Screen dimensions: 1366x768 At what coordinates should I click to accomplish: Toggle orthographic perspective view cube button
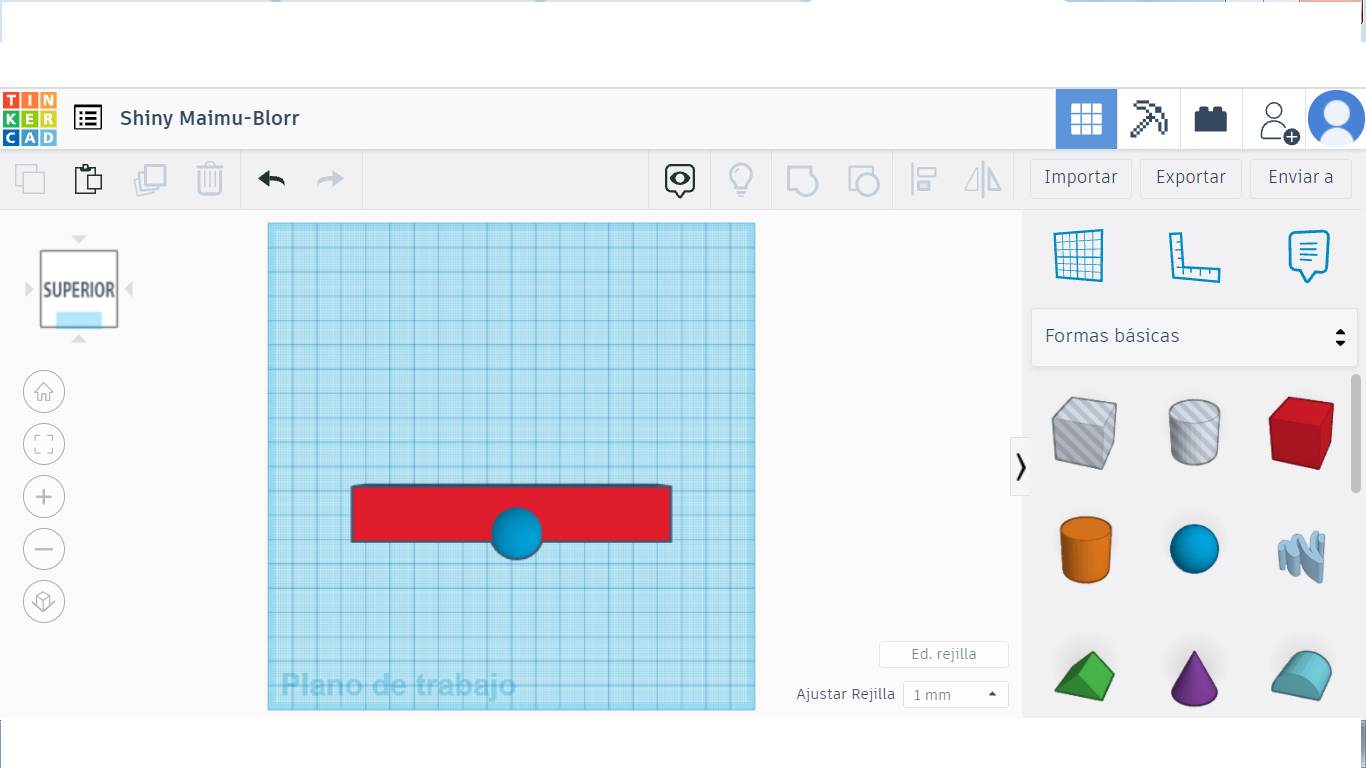tap(44, 602)
